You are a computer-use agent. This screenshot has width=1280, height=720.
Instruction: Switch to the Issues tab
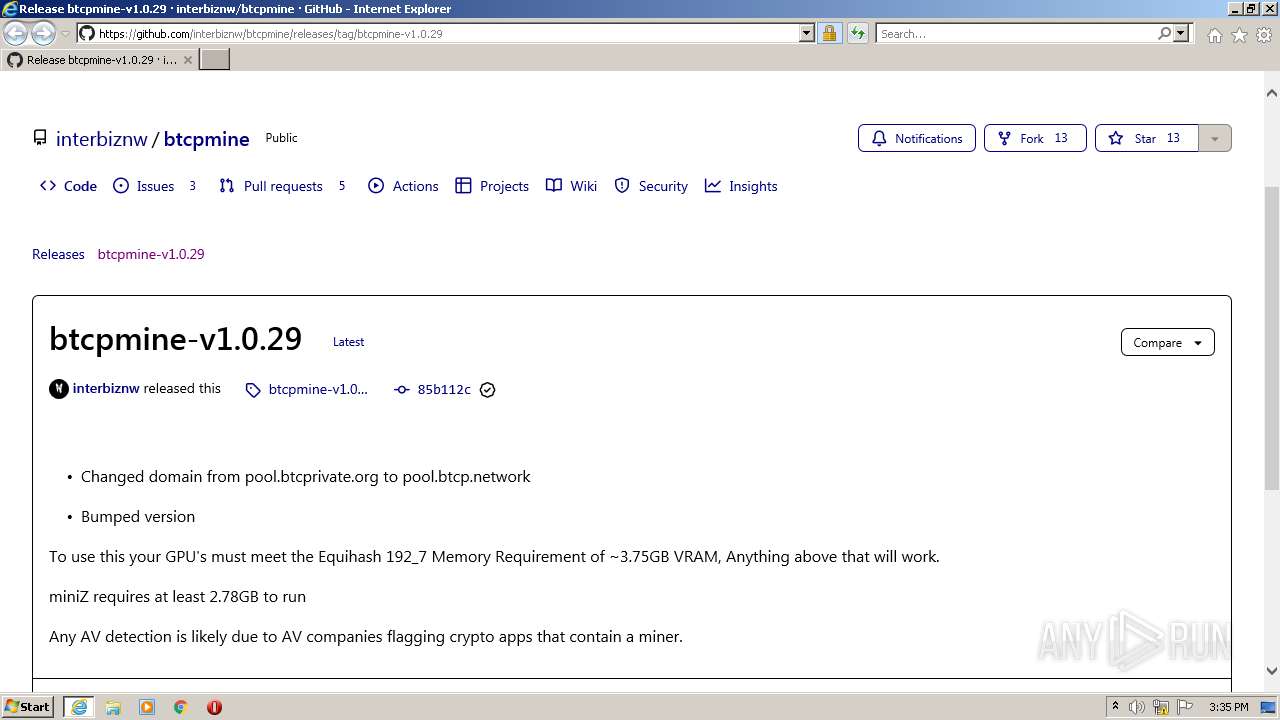[155, 186]
